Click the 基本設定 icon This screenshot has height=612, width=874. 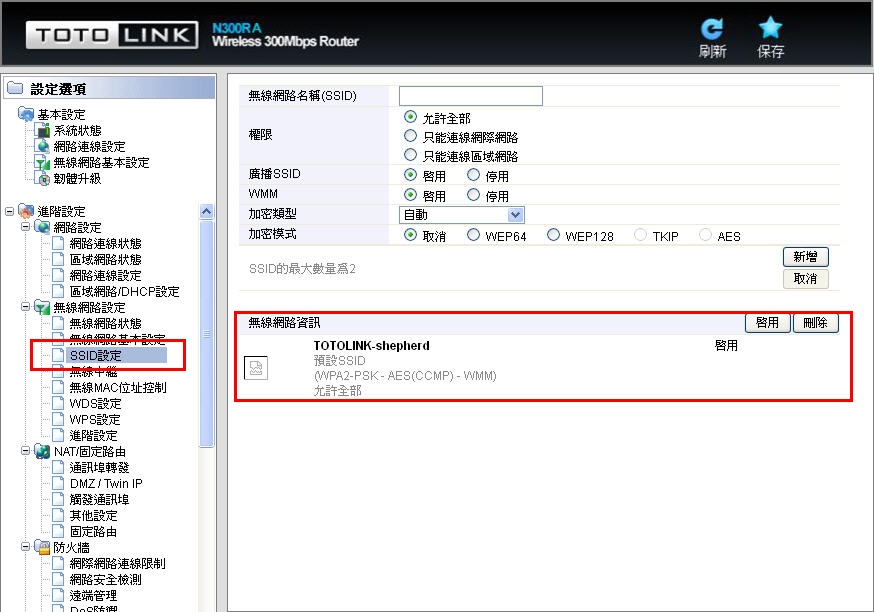click(26, 114)
